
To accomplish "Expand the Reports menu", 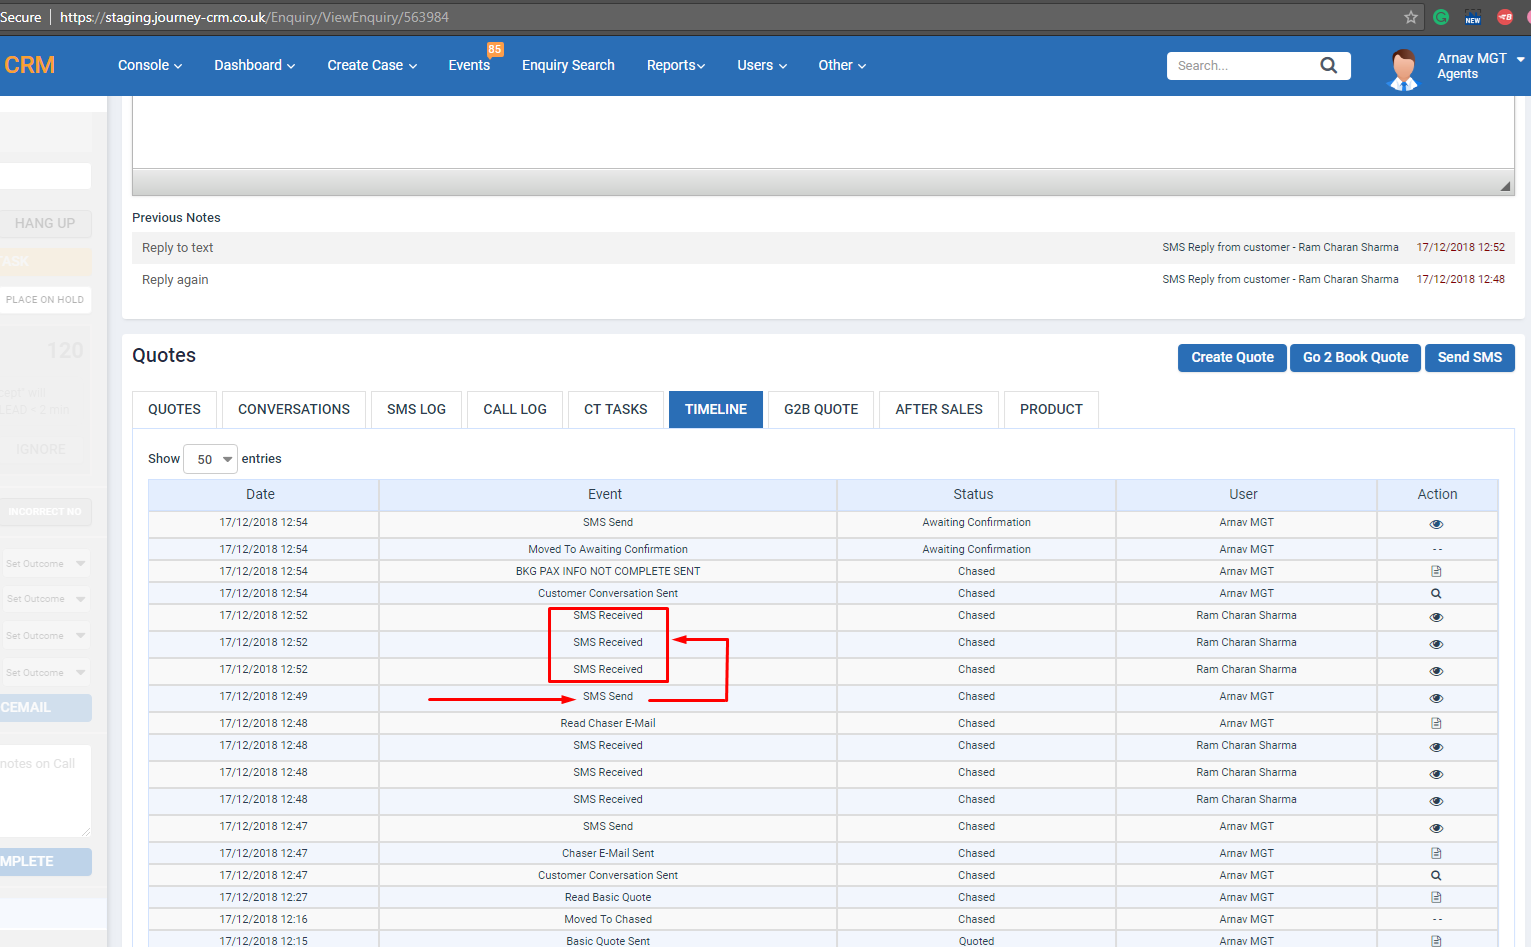I will tap(675, 65).
